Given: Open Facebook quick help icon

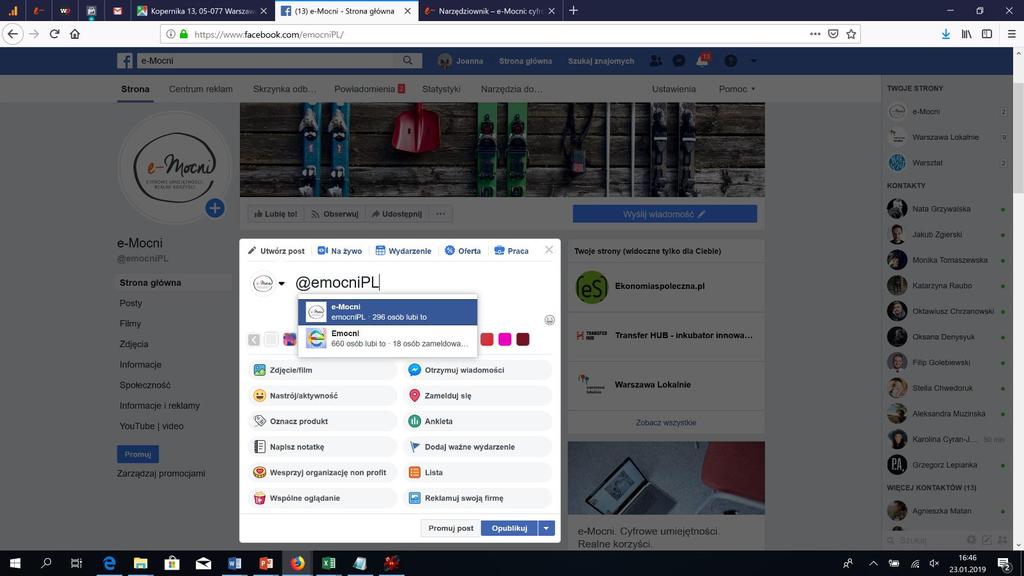Looking at the screenshot, I should point(731,61).
